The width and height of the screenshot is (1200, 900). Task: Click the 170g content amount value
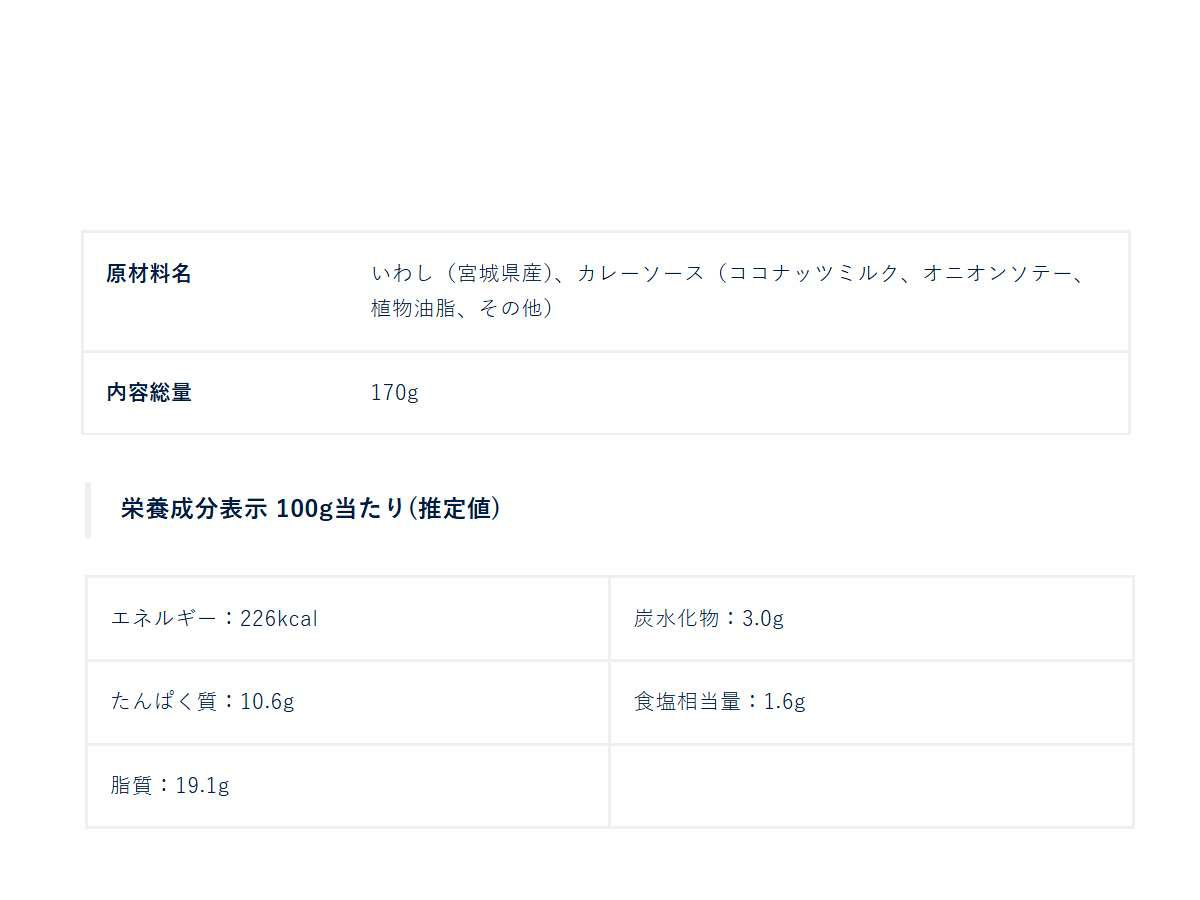[395, 393]
